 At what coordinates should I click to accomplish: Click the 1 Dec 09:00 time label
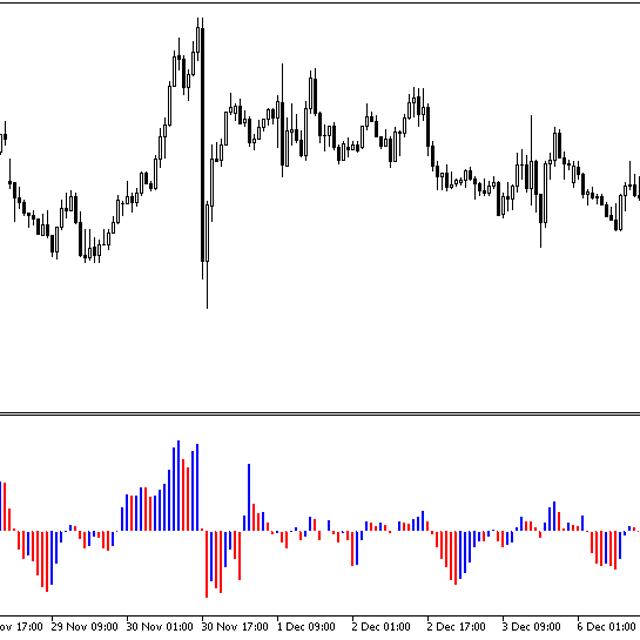pos(310,627)
